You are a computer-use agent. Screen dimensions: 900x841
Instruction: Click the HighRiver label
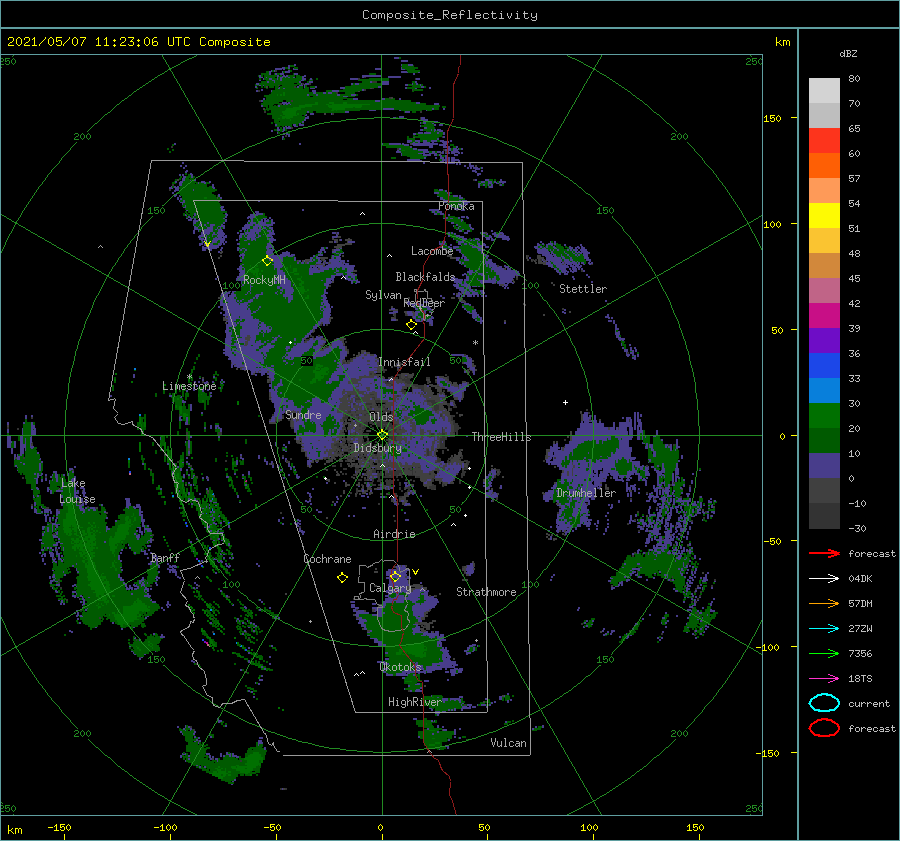coord(414,702)
